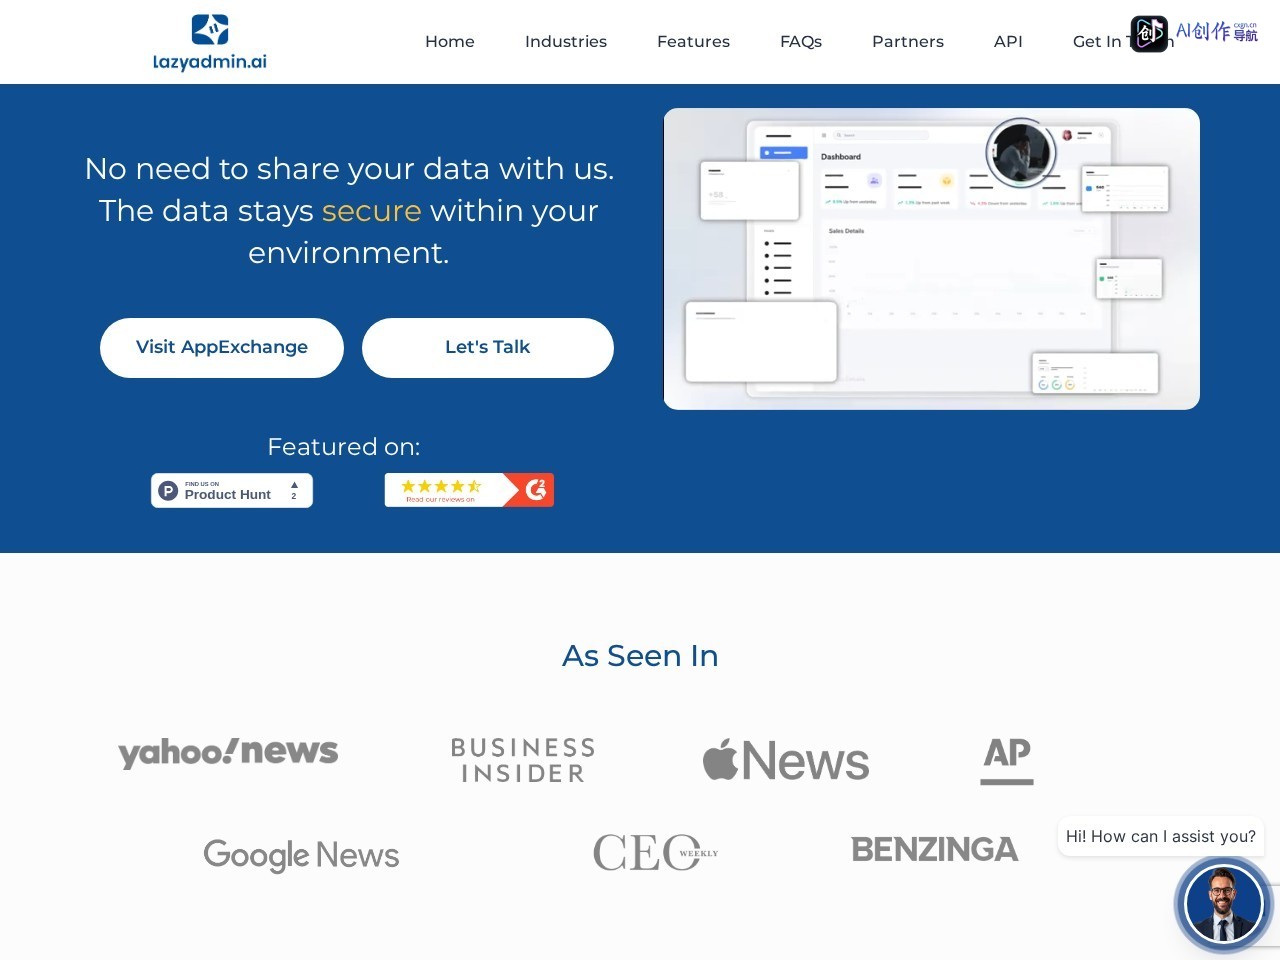Click the Let's Talk button
1280x960 pixels.
click(x=488, y=348)
